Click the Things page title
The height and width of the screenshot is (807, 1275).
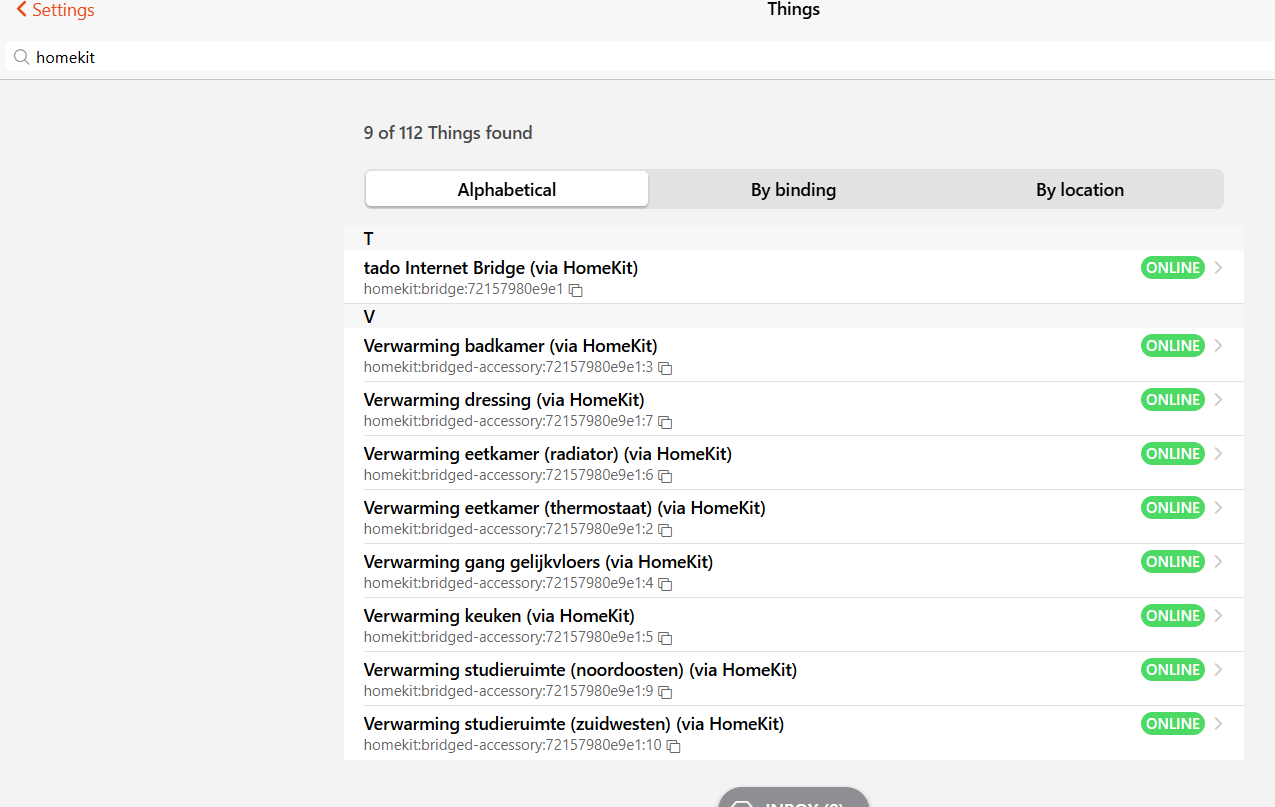794,10
